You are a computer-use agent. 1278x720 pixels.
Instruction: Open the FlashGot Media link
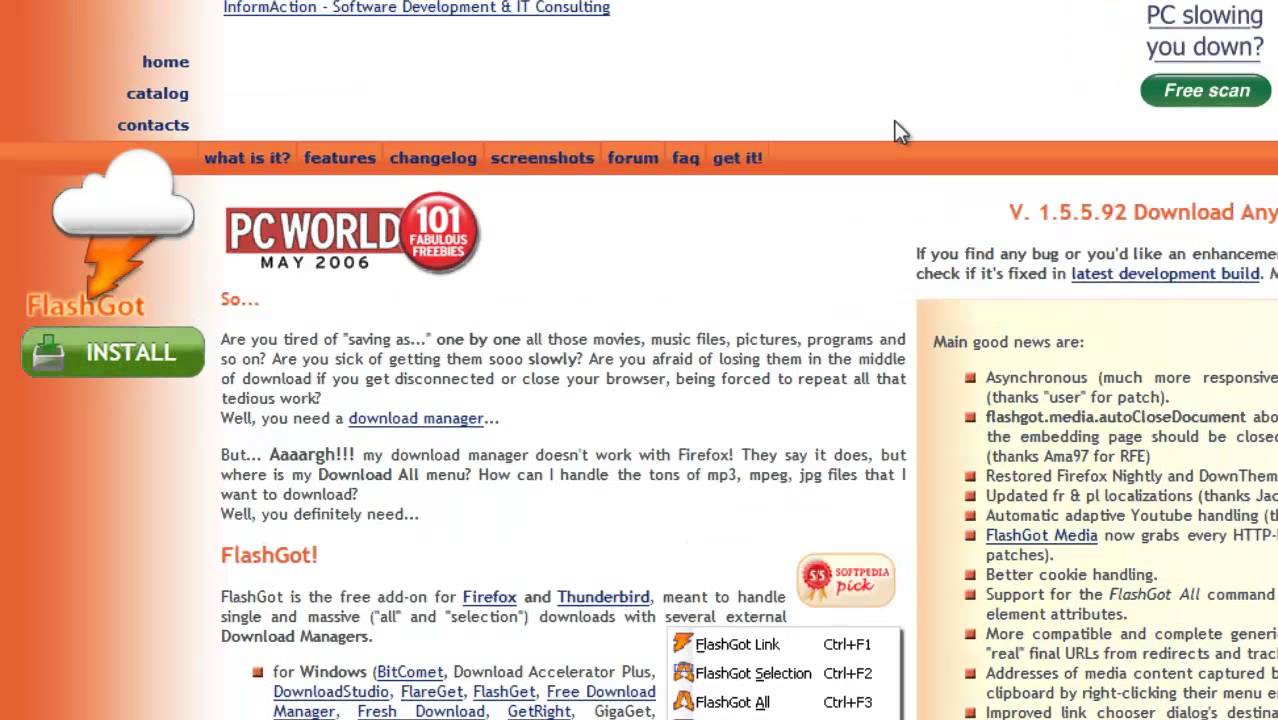tap(1041, 535)
